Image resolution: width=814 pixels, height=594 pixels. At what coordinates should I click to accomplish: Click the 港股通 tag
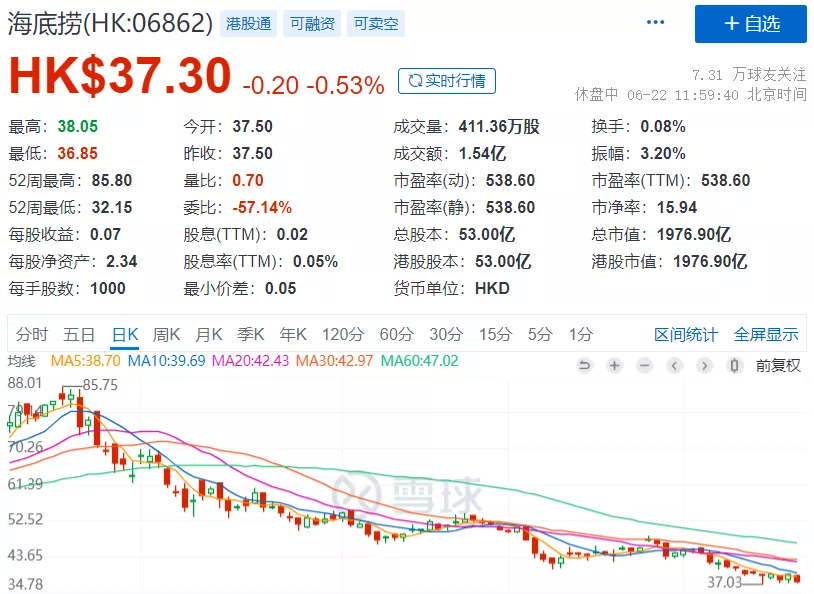click(x=249, y=24)
